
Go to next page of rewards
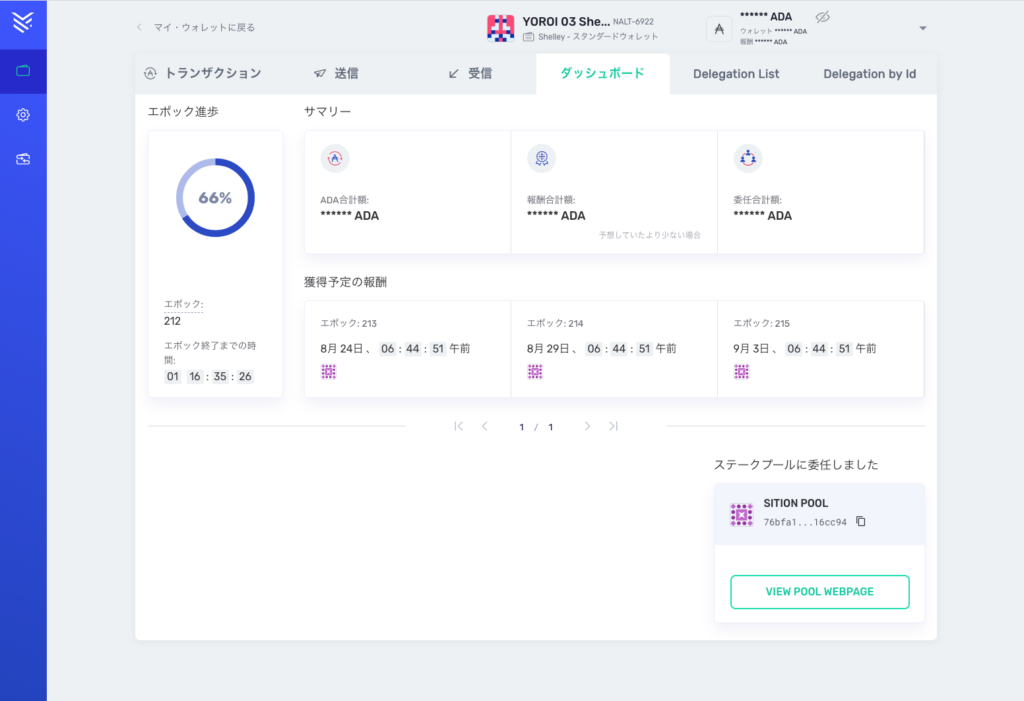(x=587, y=426)
